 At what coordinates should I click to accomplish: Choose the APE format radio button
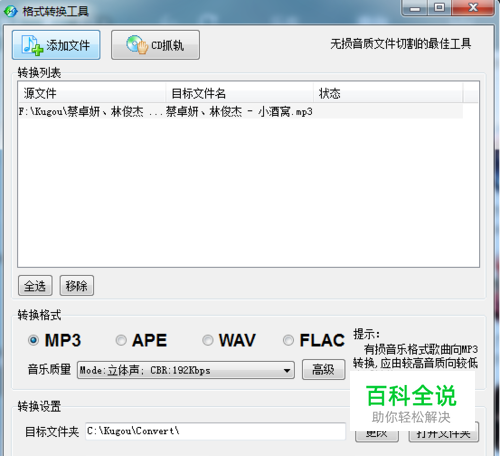pos(121,340)
